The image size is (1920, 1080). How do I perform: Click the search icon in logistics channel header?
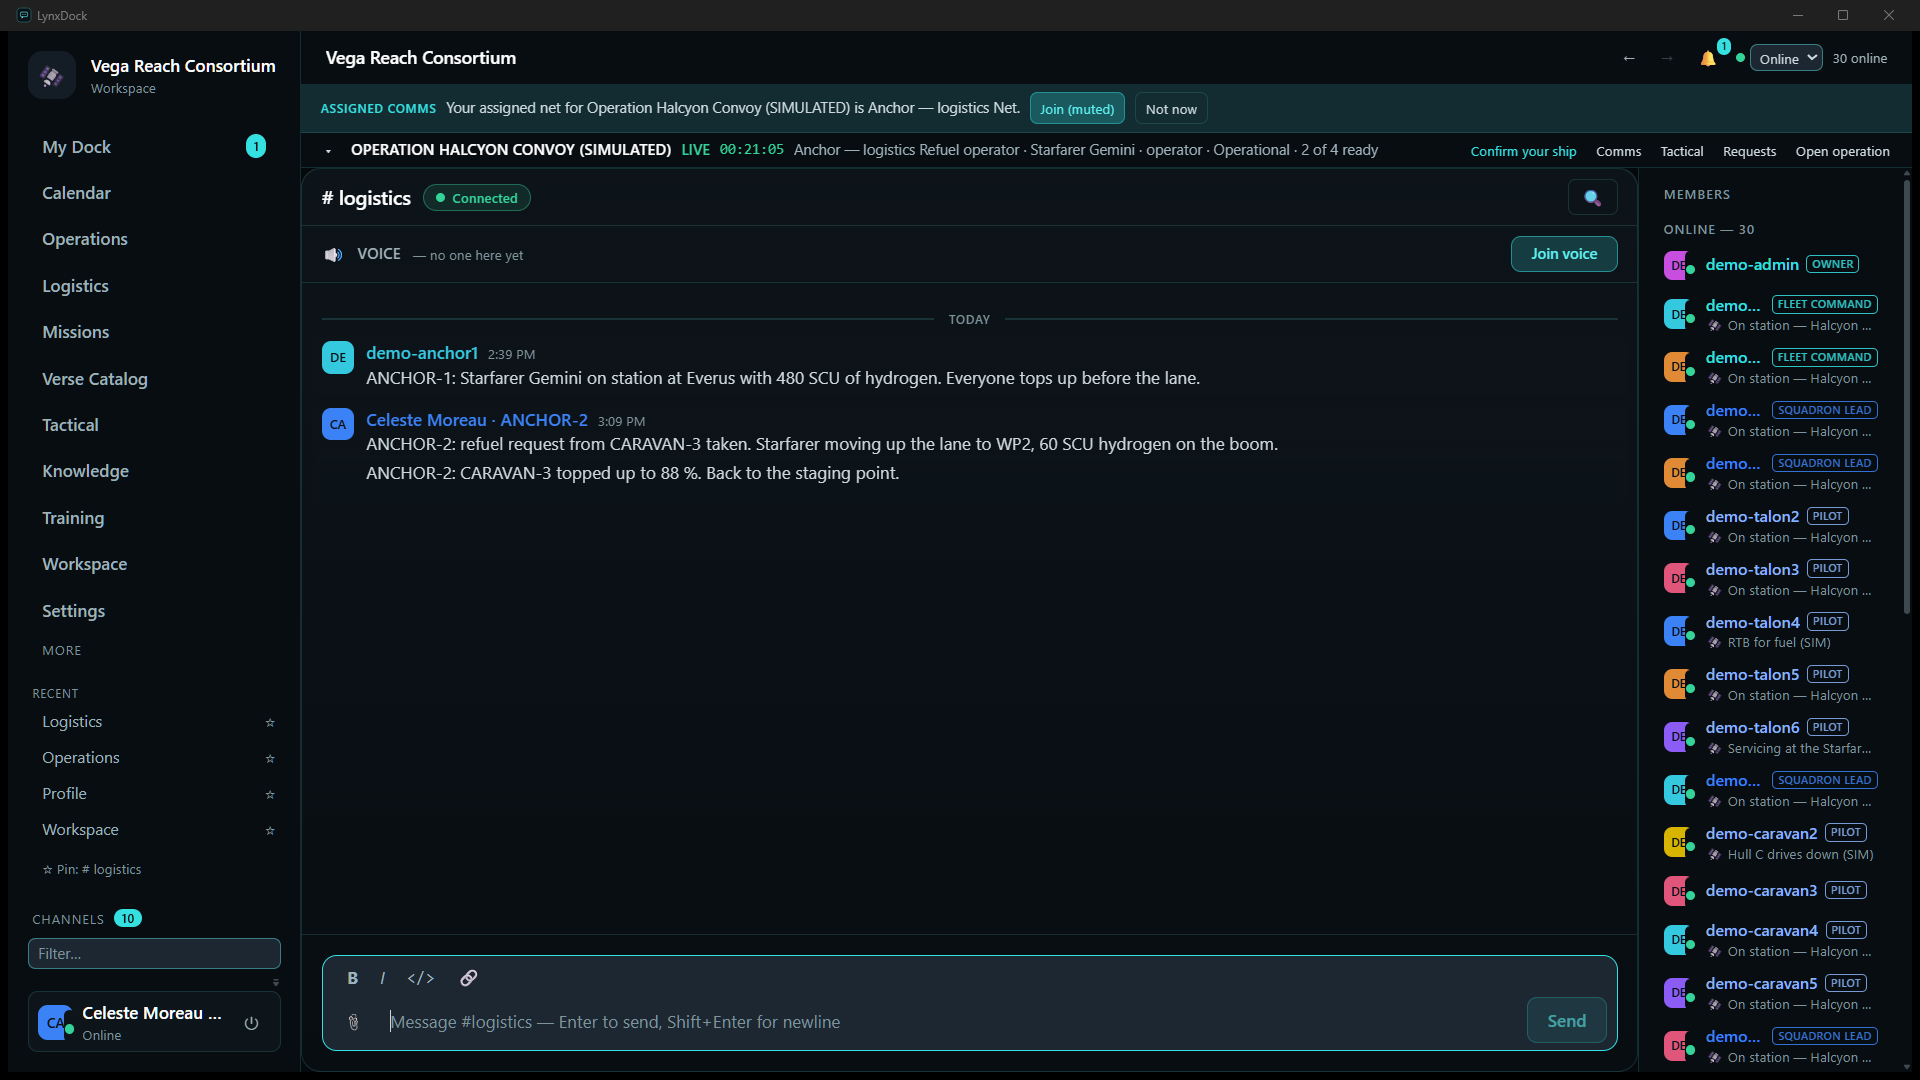[1592, 198]
